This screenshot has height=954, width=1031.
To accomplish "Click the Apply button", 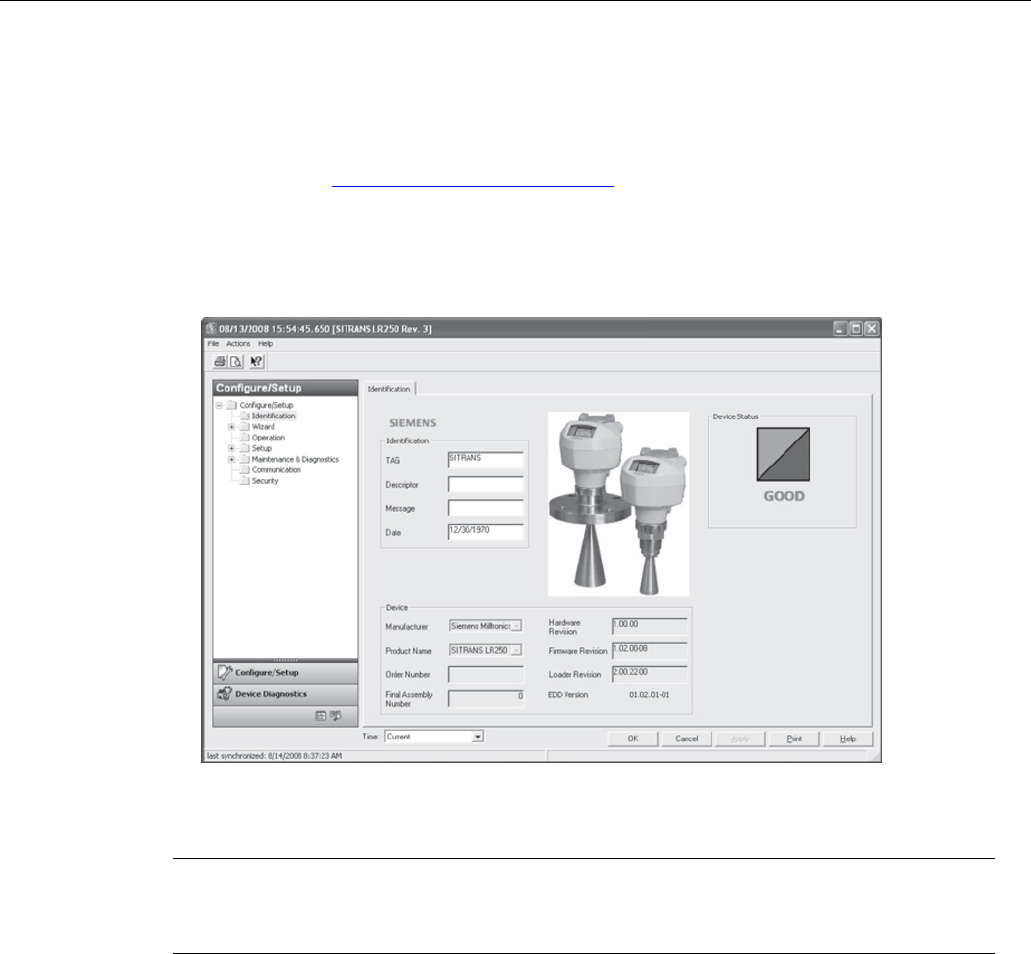I will pos(740,739).
